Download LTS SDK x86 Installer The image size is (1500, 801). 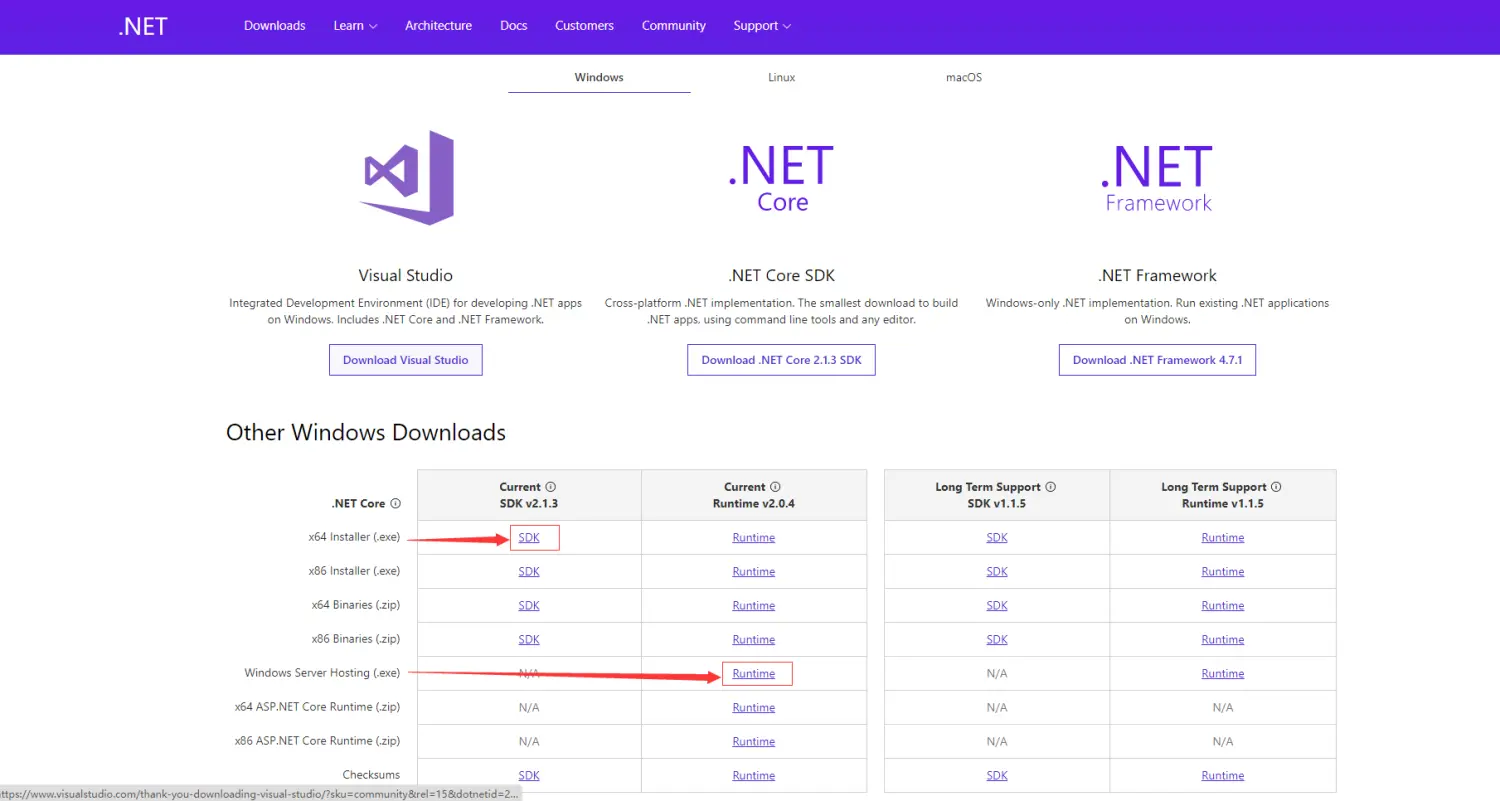click(997, 572)
